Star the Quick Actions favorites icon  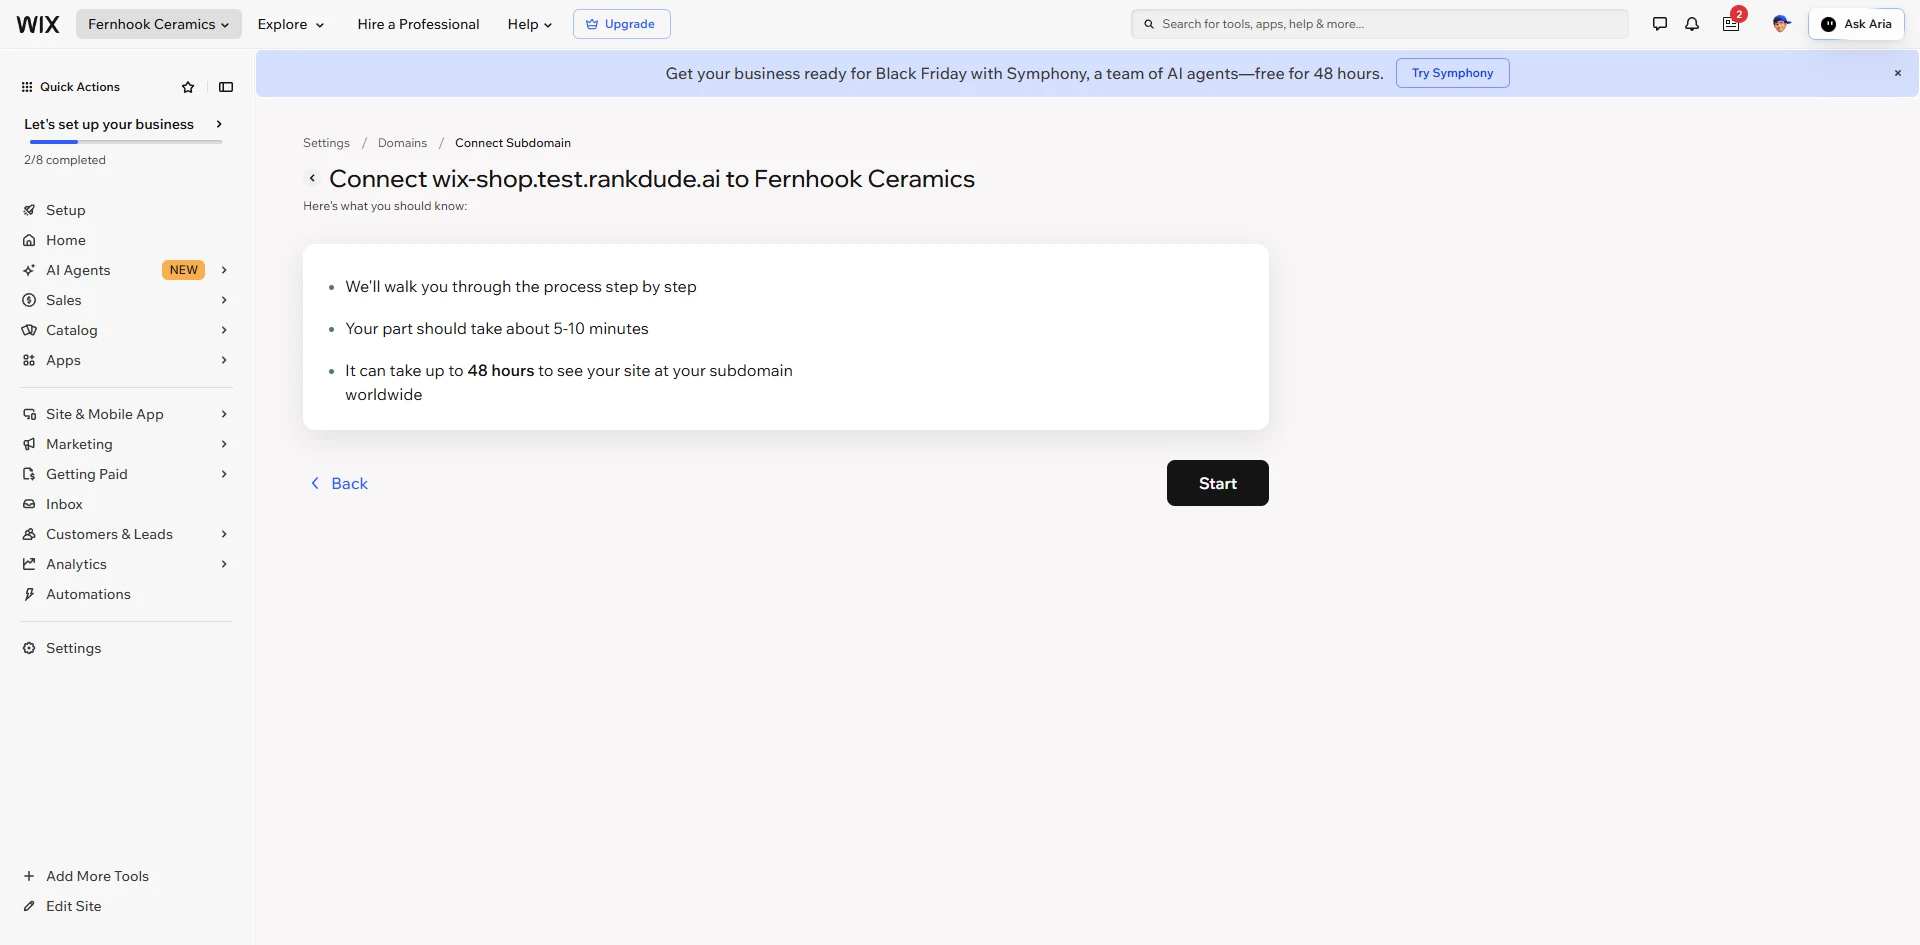point(188,87)
